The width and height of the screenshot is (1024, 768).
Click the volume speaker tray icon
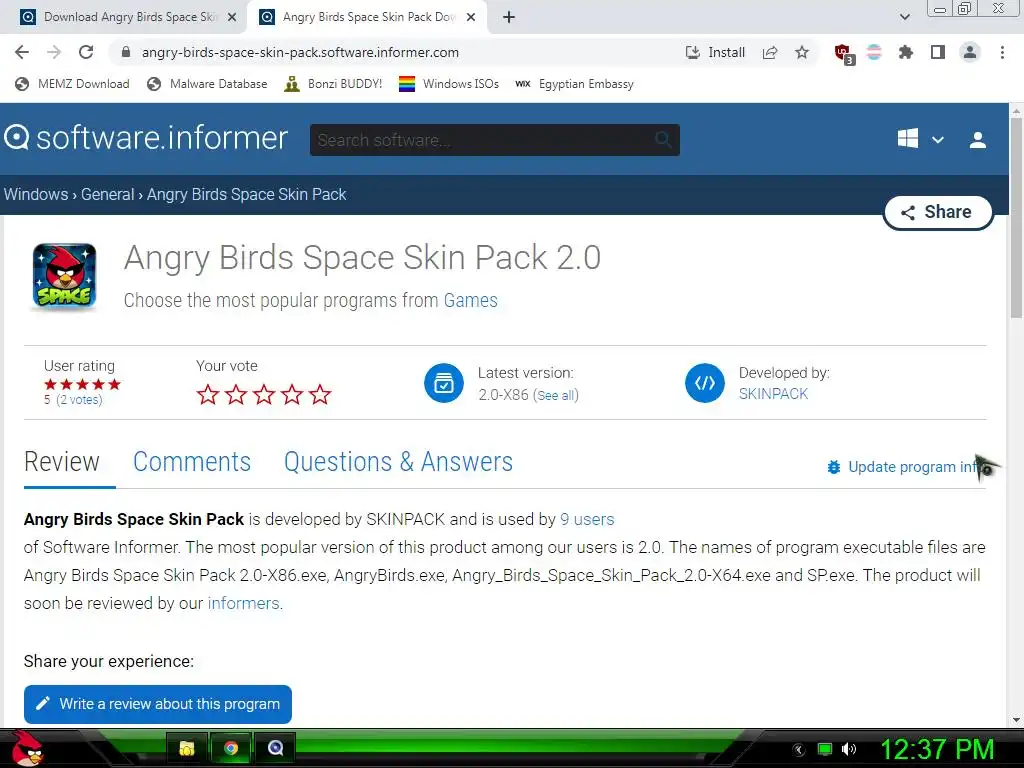pos(849,749)
